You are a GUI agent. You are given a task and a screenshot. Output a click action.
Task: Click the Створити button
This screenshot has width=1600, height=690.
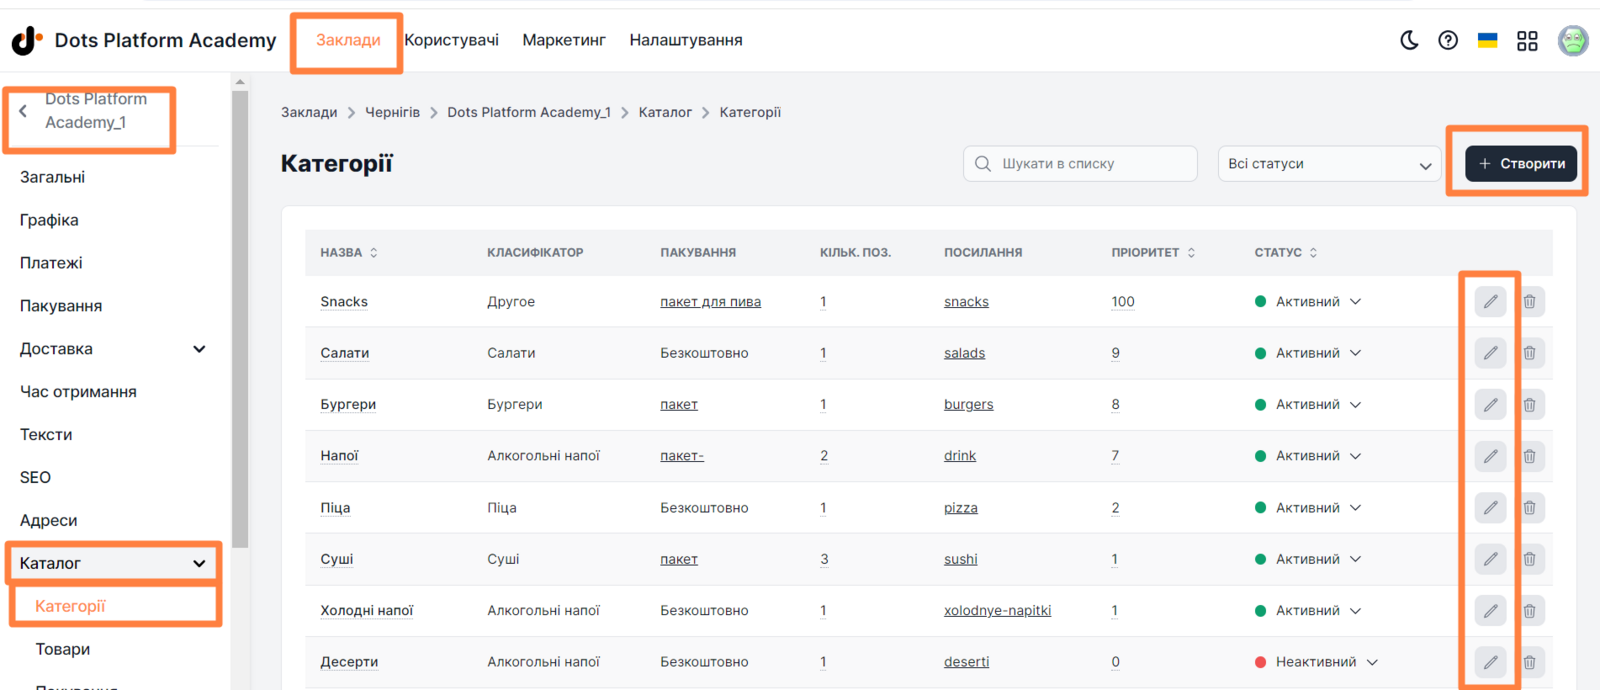point(1521,164)
